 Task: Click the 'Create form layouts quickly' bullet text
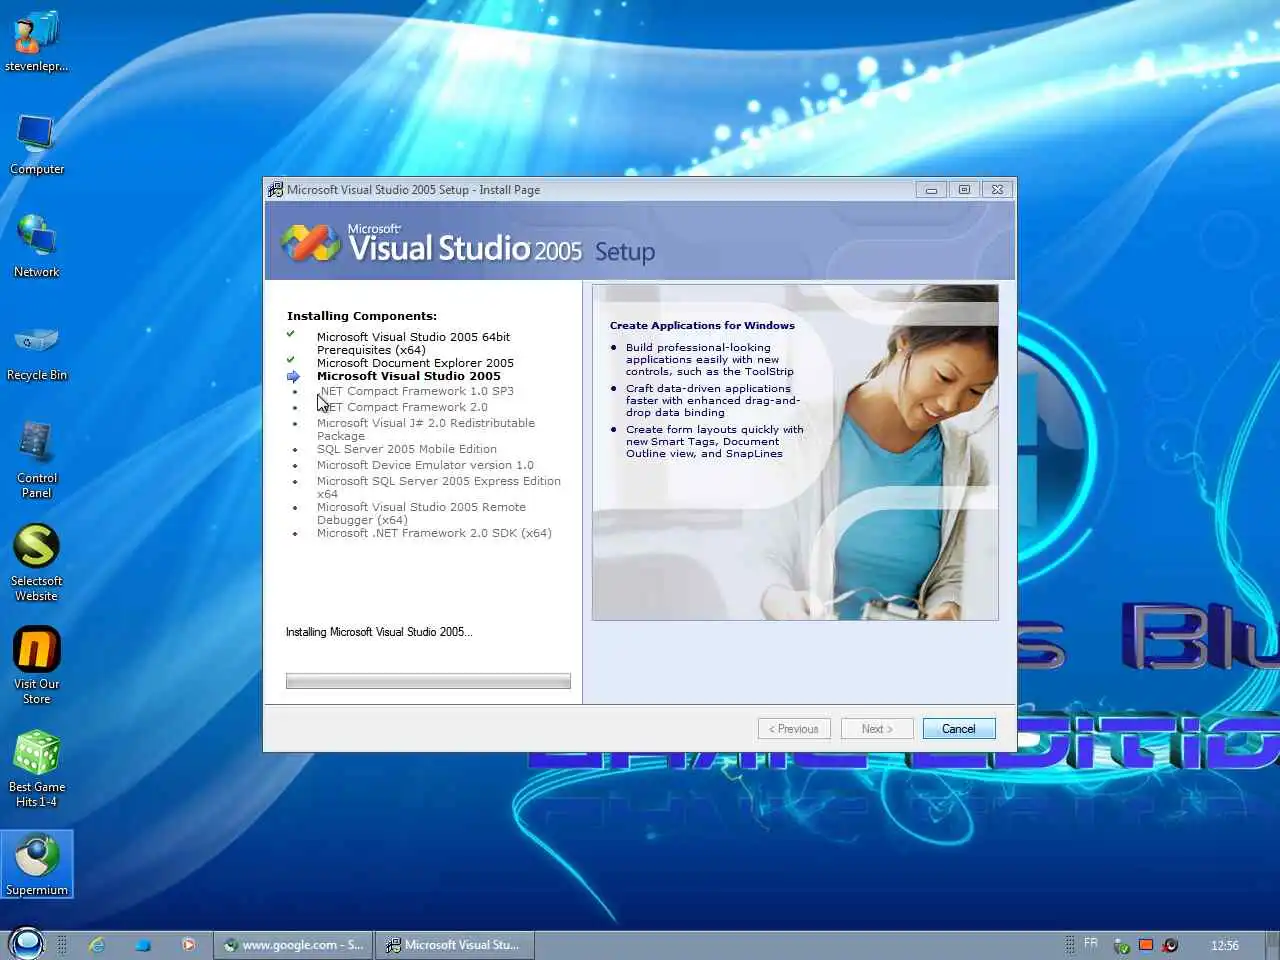coord(715,441)
